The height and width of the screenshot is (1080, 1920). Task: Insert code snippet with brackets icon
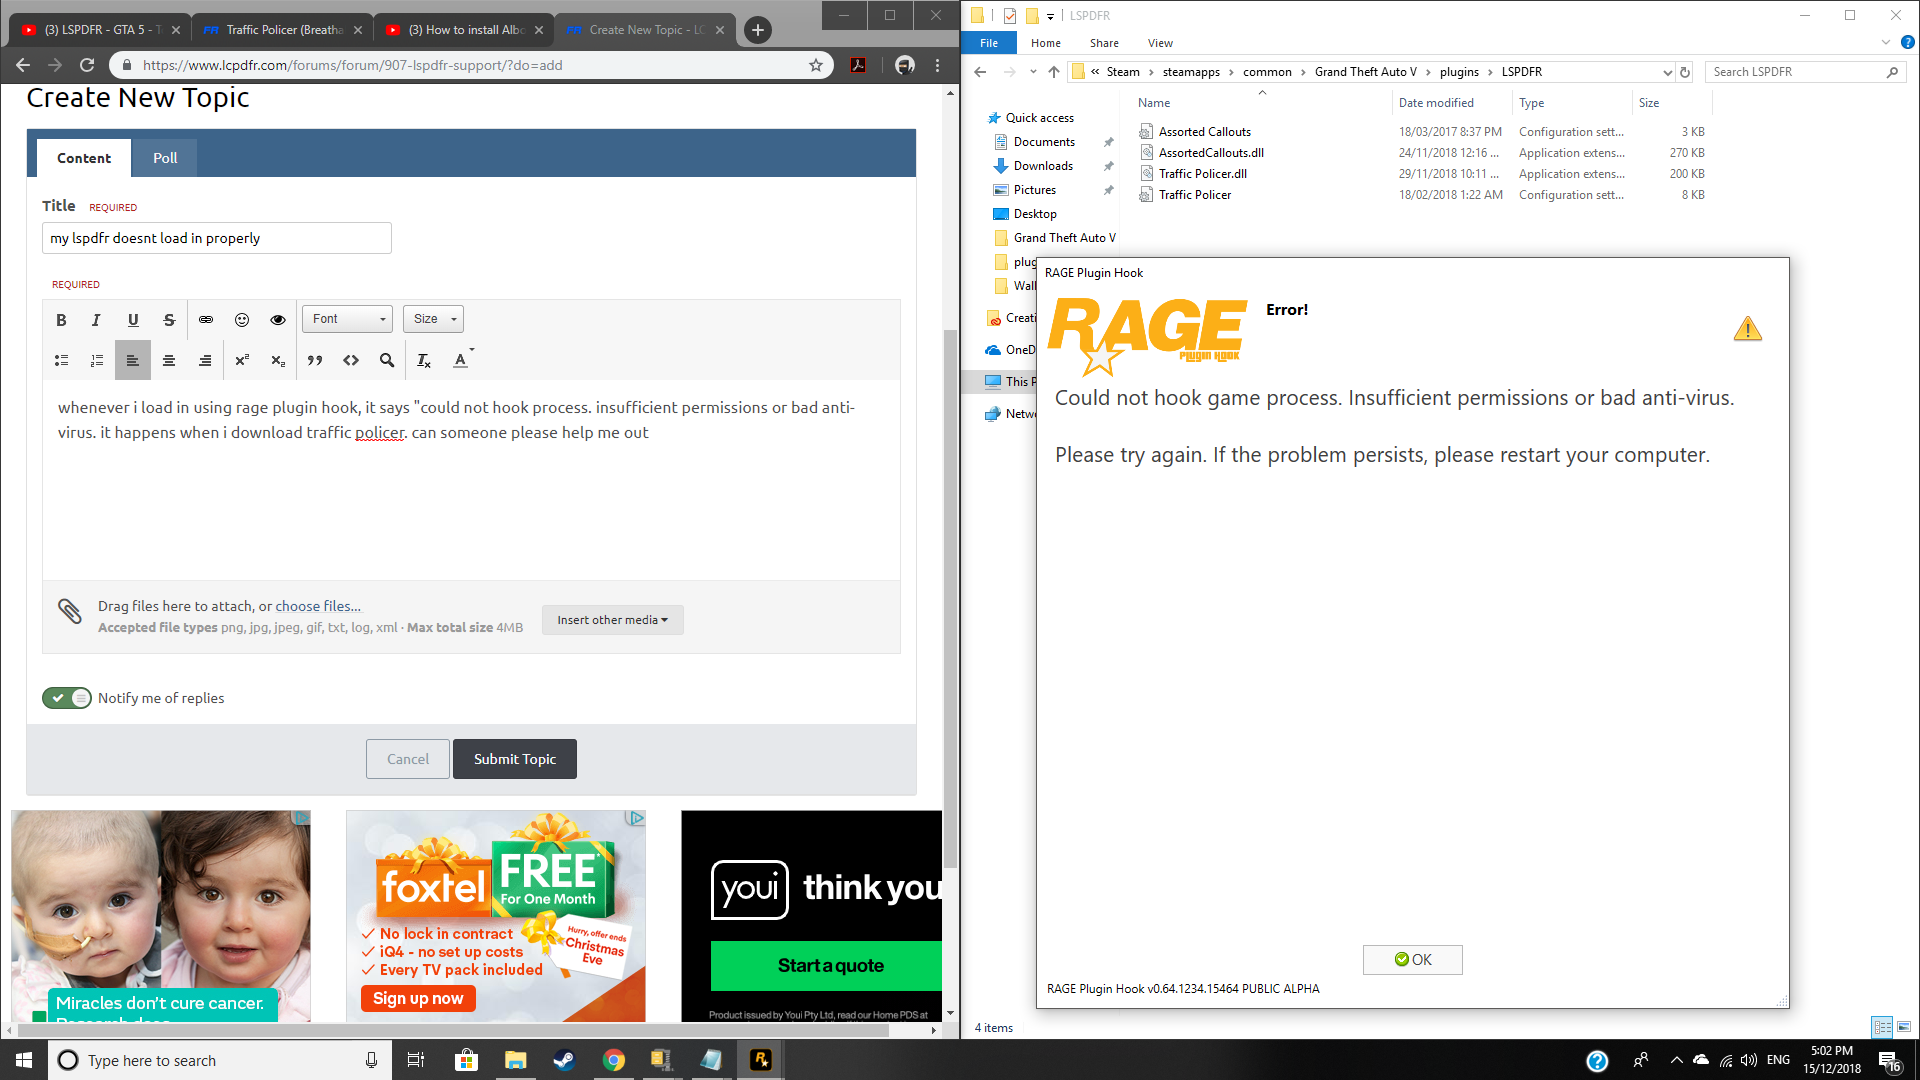[351, 361]
